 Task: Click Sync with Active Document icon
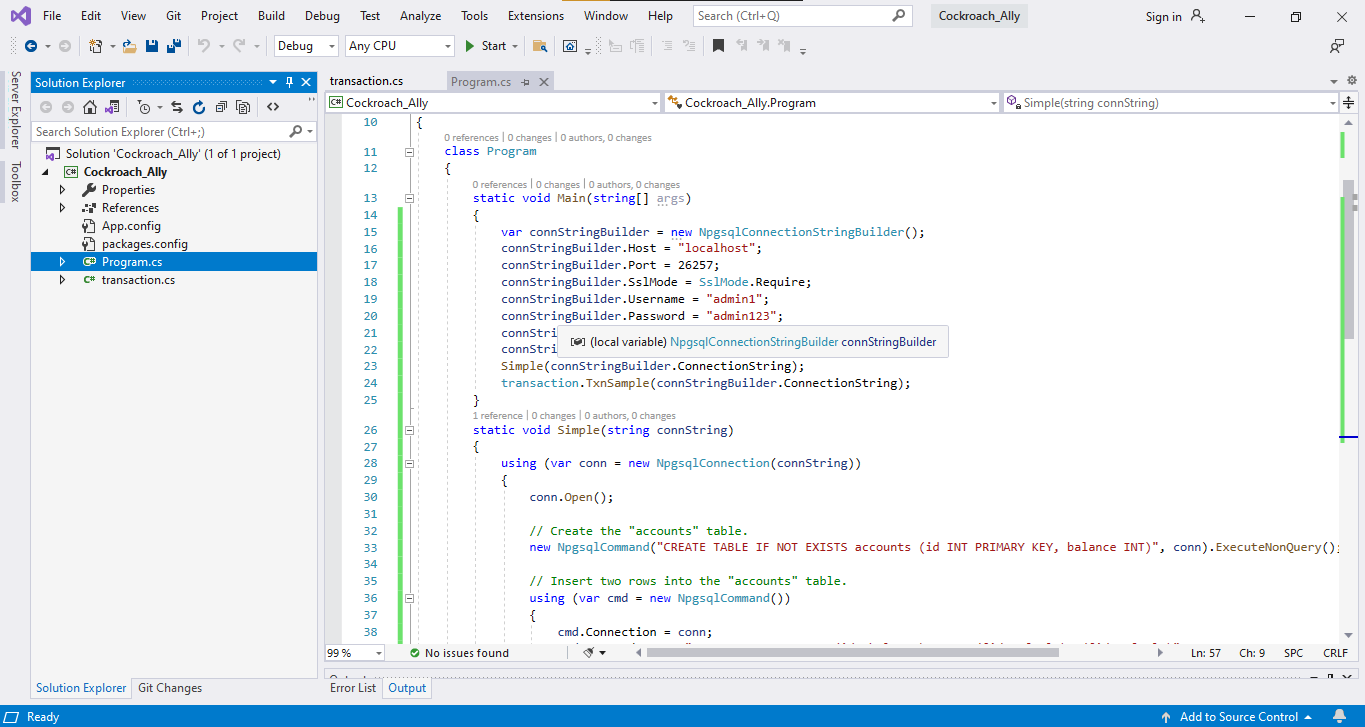[x=177, y=107]
